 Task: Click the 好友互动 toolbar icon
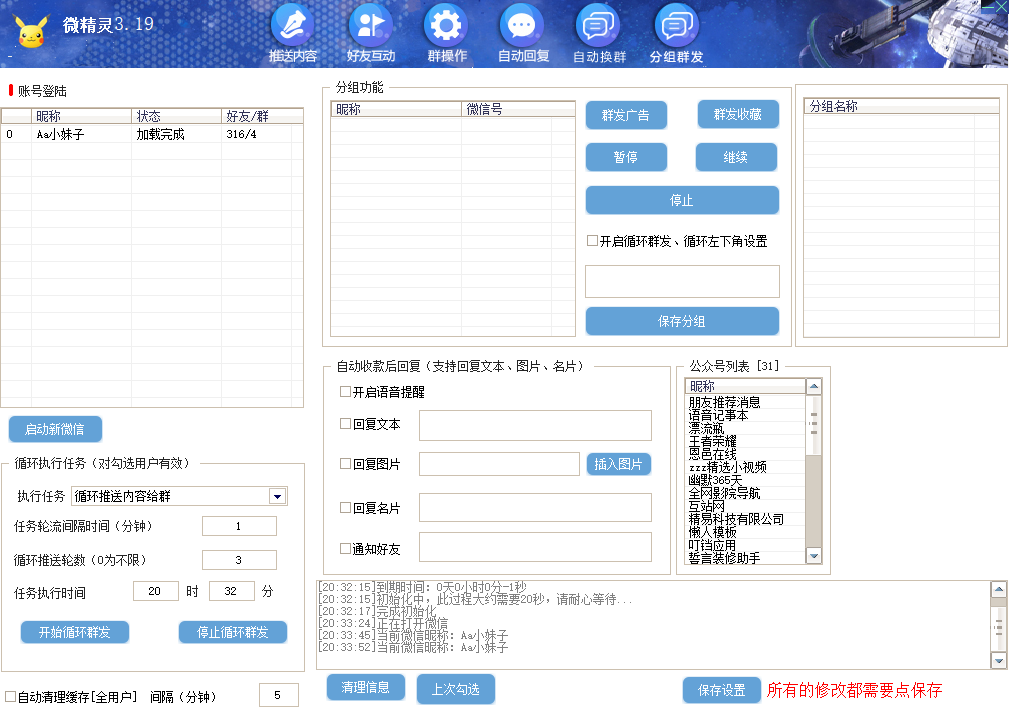[x=369, y=30]
